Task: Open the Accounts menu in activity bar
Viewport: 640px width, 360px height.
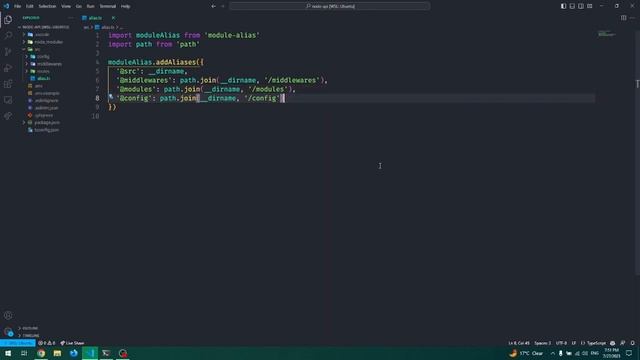Action: 8,315
